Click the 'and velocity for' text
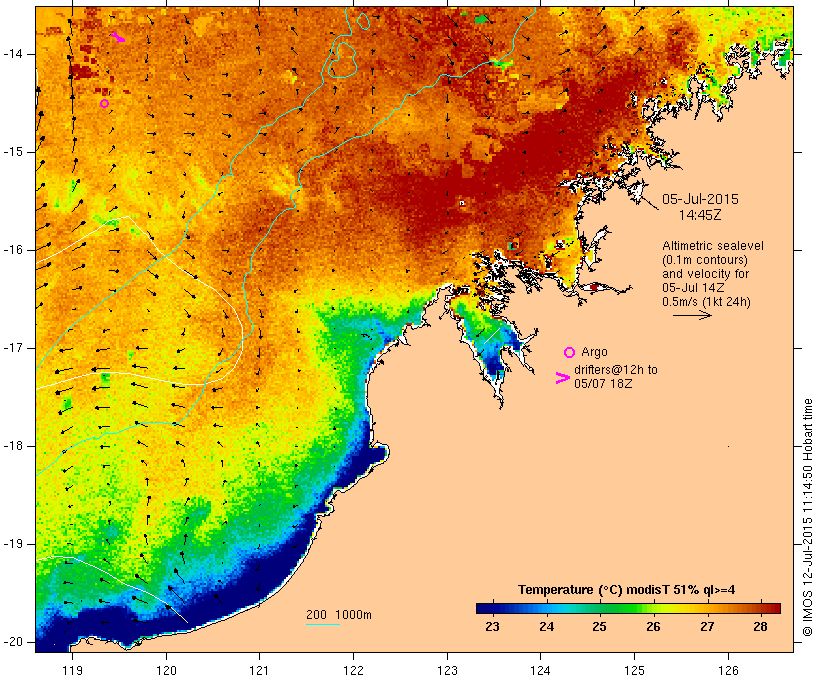Image resolution: width=820 pixels, height=680 pixels. (705, 274)
